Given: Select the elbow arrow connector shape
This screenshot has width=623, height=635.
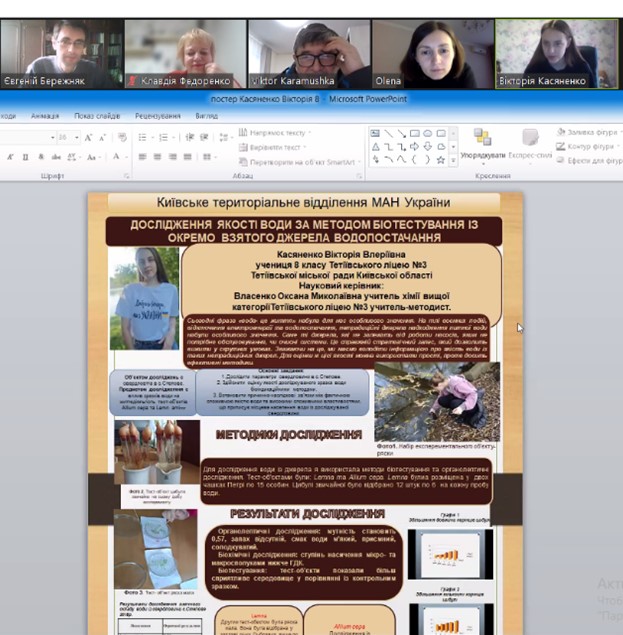Looking at the screenshot, I should (x=401, y=147).
